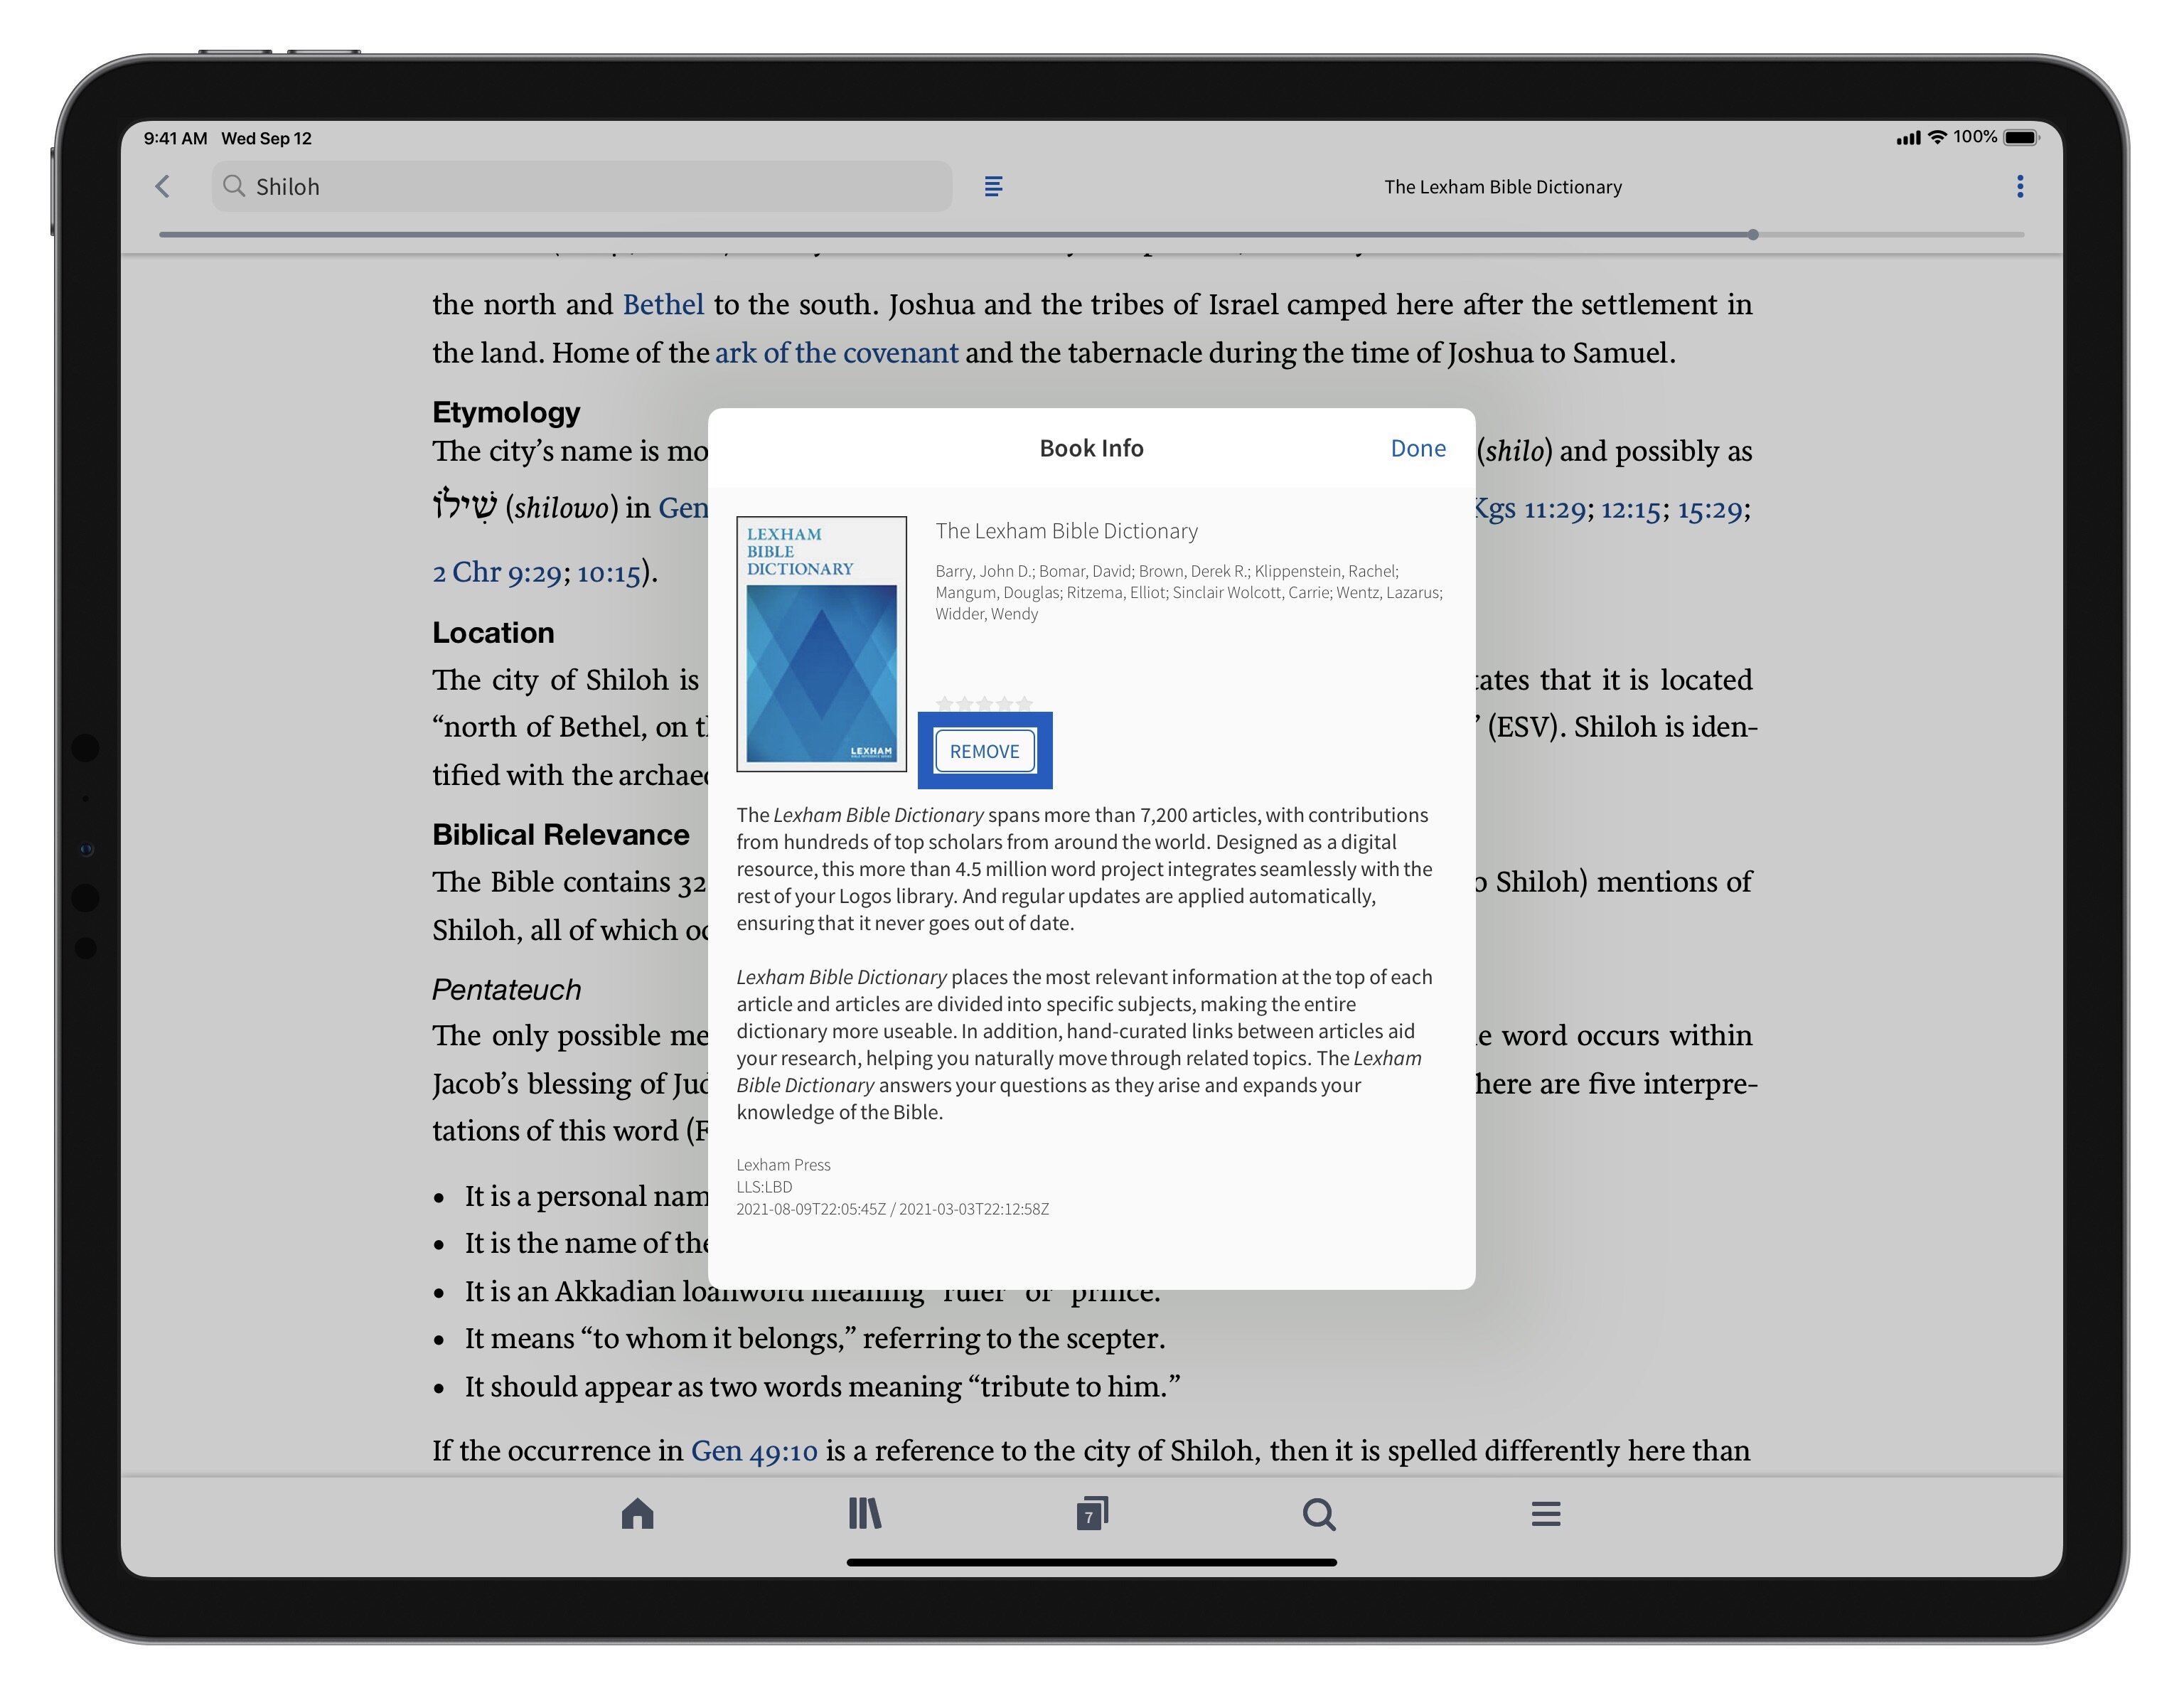This screenshot has height=1698, width=2184.
Task: Show open tabs icon with 7
Action: [1092, 1513]
